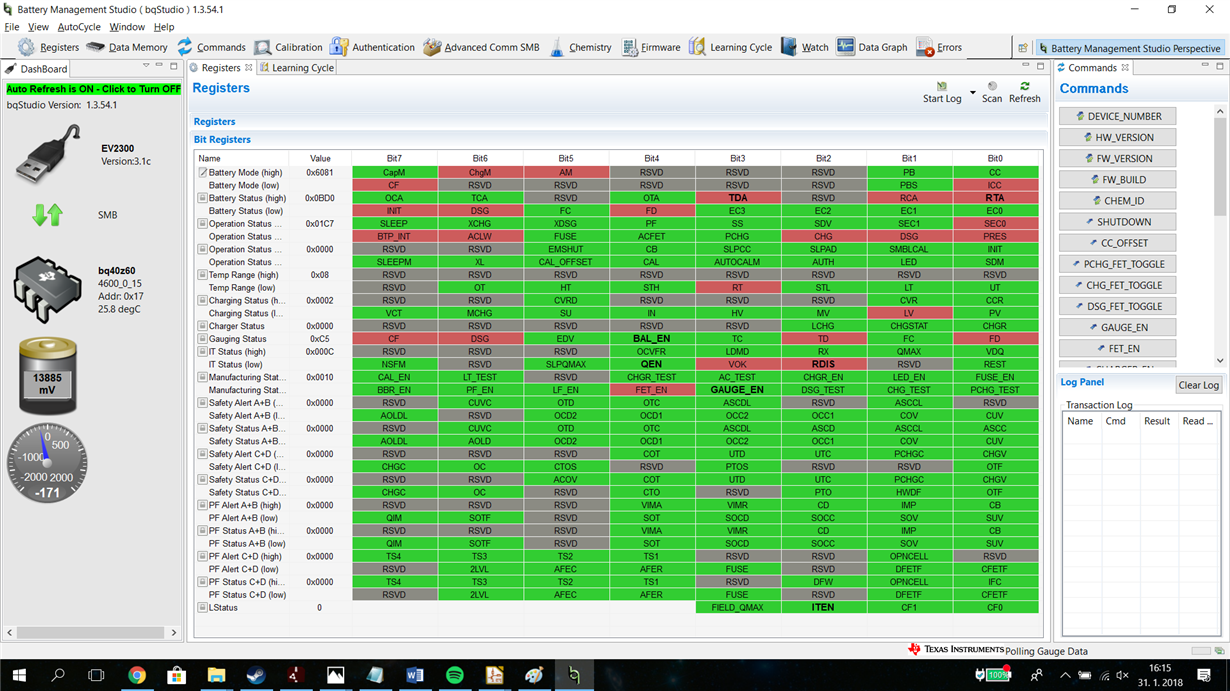Screen dimensions: 1230x691
Task: Open the Help menu
Action: (164, 27)
